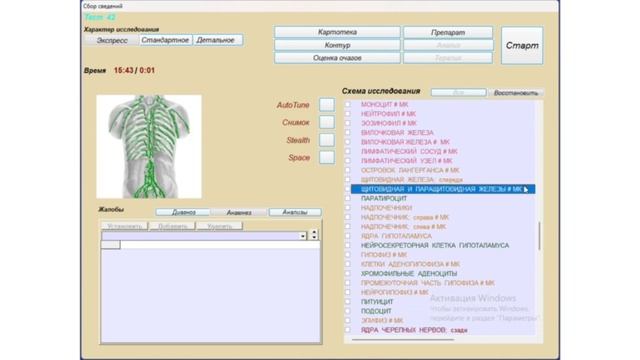Image resolution: width=640 pixels, height=360 pixels.
Task: Check ЛИМФАТИЧЕСКИЙ СОСУД # МК checkbox
Action: [348, 151]
